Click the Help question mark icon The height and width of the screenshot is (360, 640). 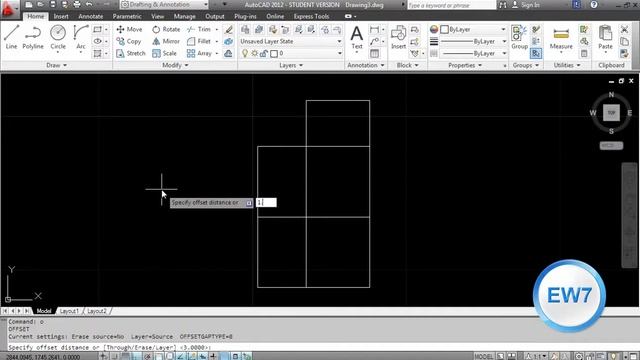[594, 4]
